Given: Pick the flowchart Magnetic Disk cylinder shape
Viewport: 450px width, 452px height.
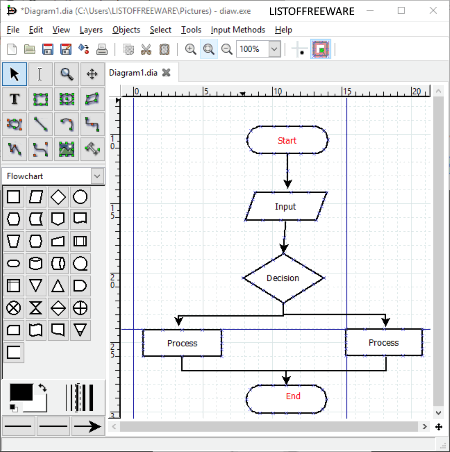Looking at the screenshot, I should [36, 263].
